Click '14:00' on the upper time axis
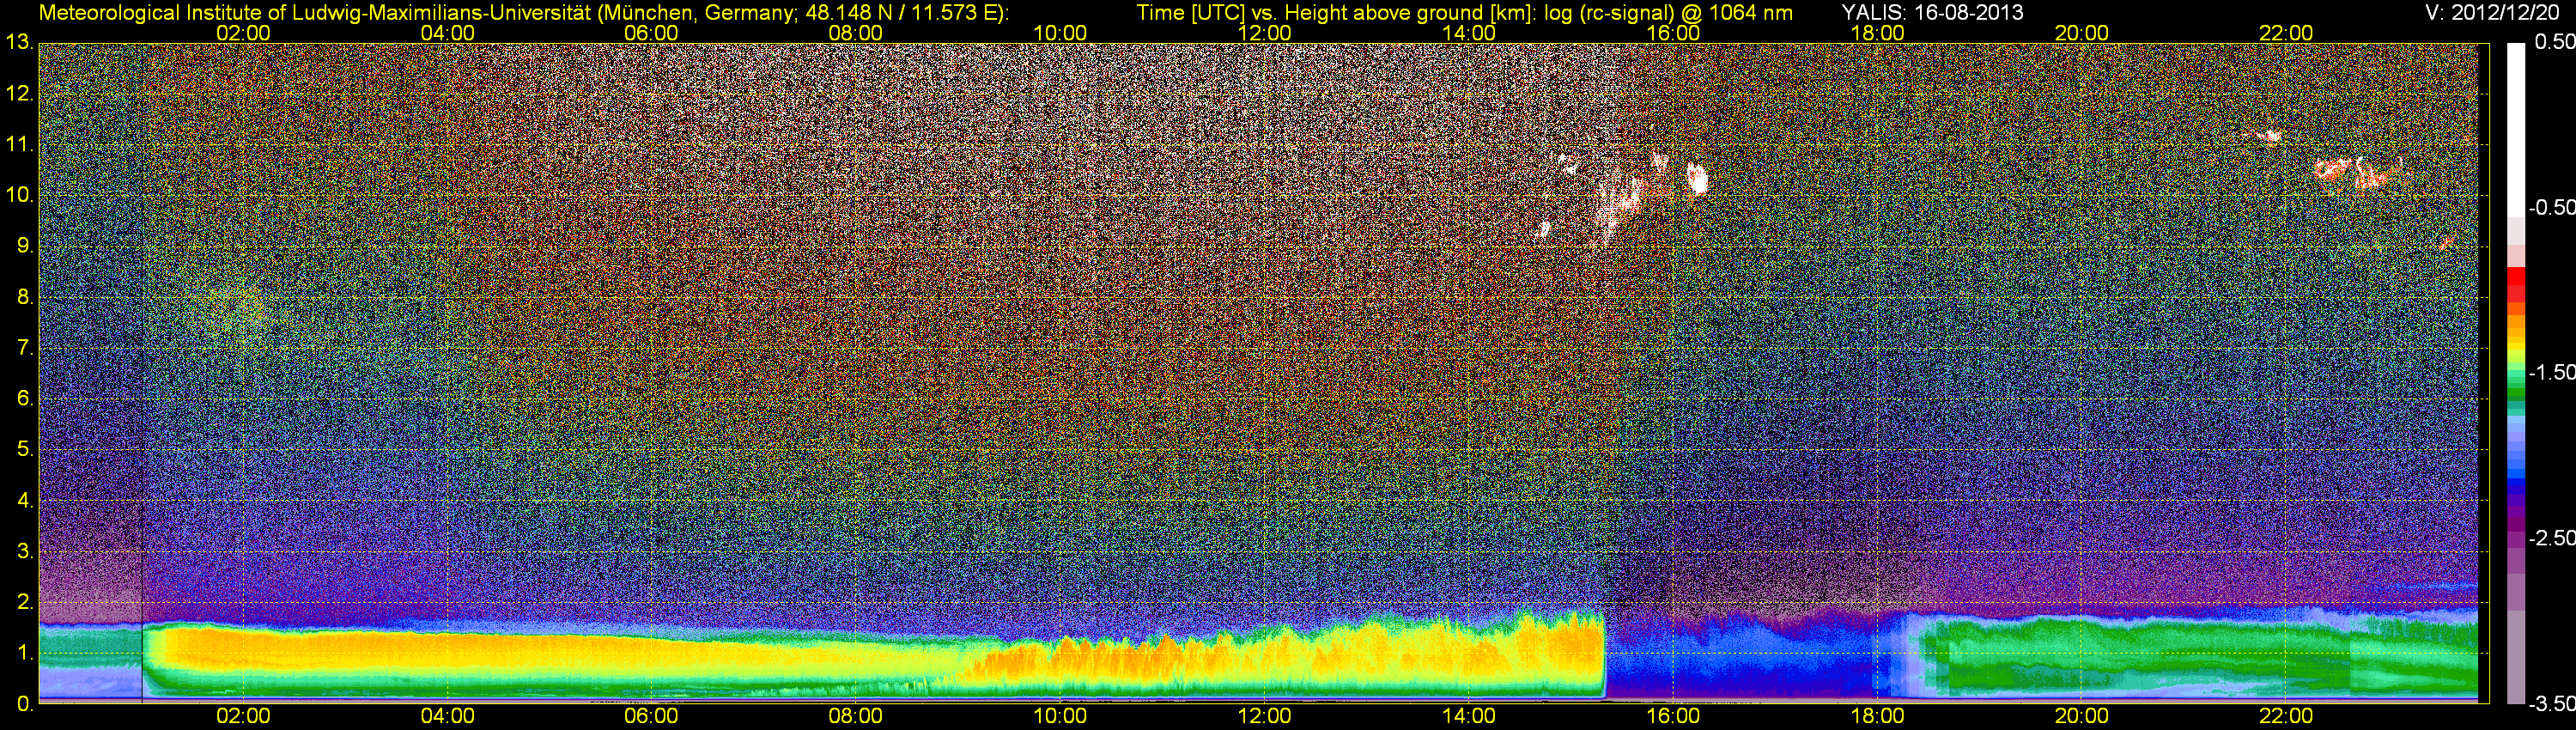Viewport: 2576px width, 730px height. coord(1469,33)
